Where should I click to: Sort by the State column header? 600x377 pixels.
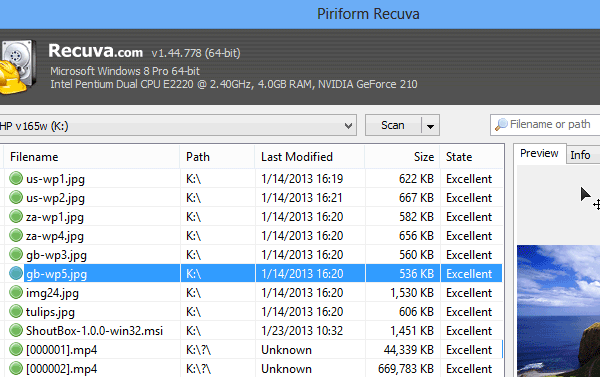pos(471,157)
